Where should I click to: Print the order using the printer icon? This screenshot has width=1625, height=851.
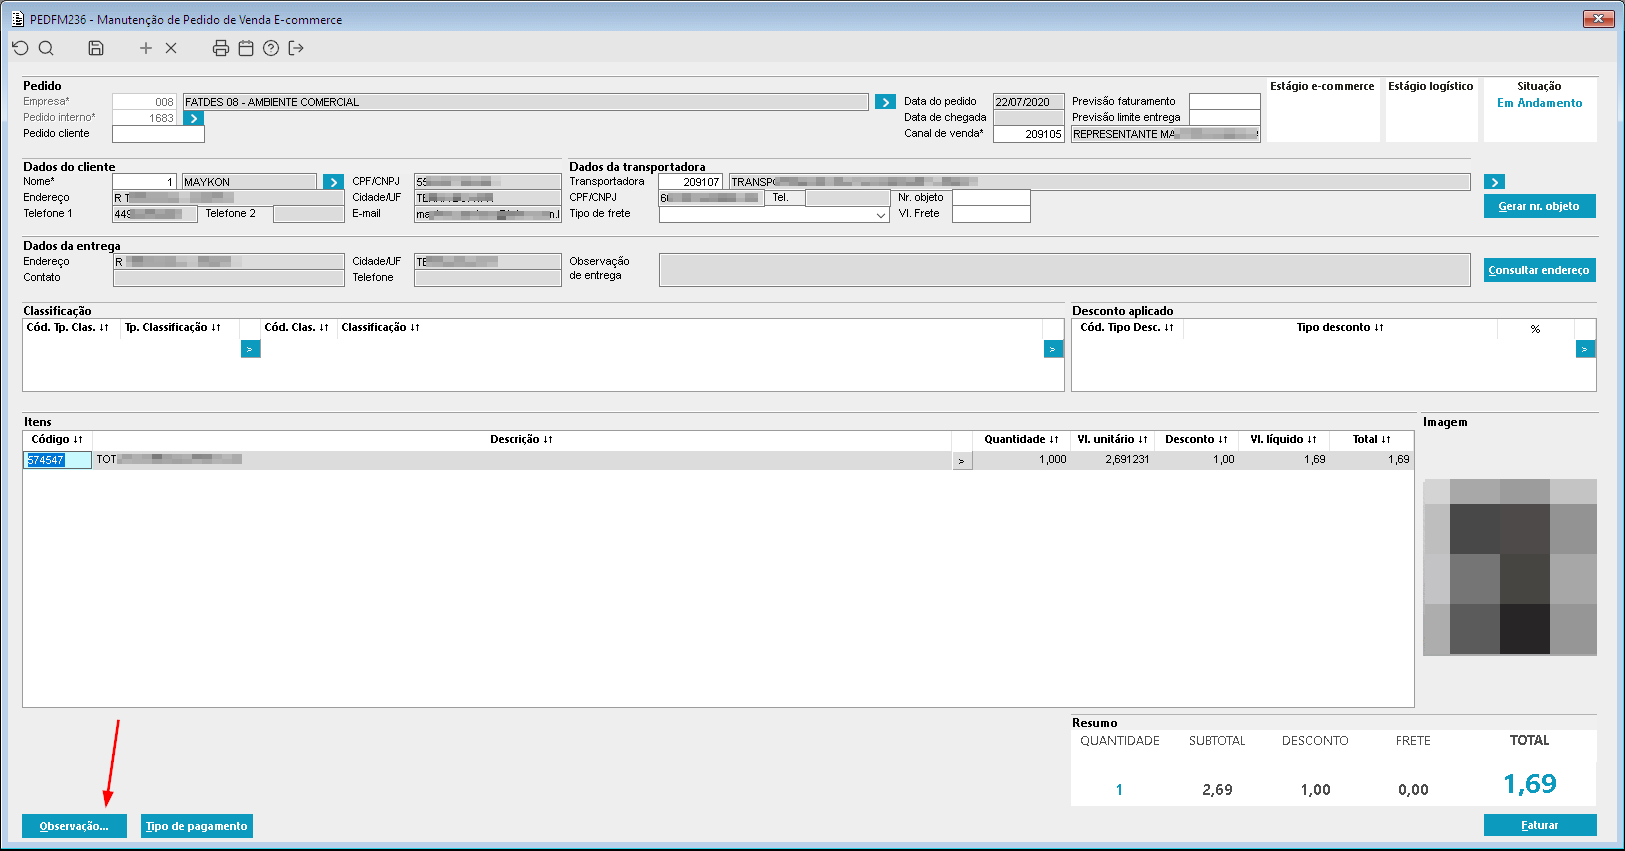click(221, 48)
